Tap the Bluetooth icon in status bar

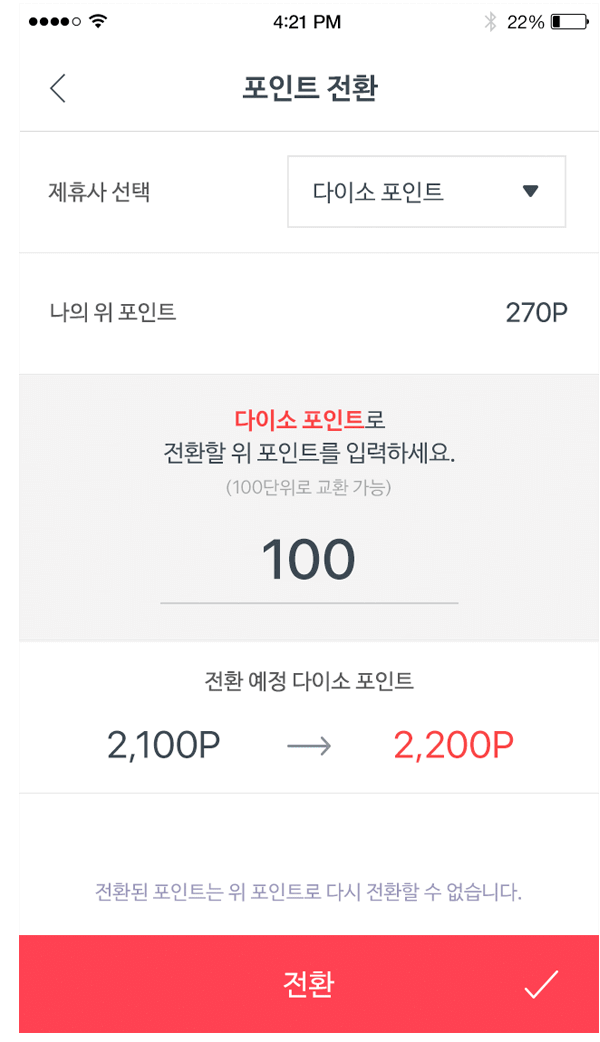[x=490, y=22]
